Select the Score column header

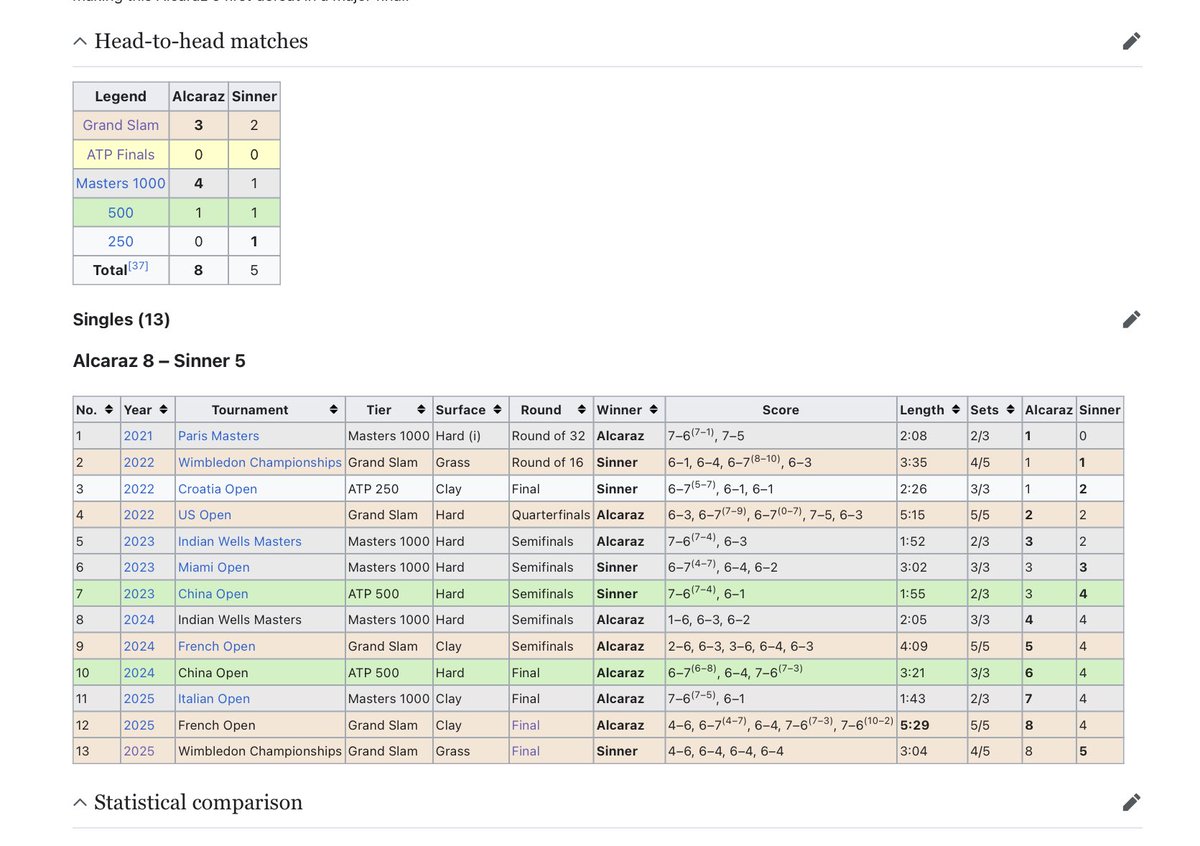[781, 410]
